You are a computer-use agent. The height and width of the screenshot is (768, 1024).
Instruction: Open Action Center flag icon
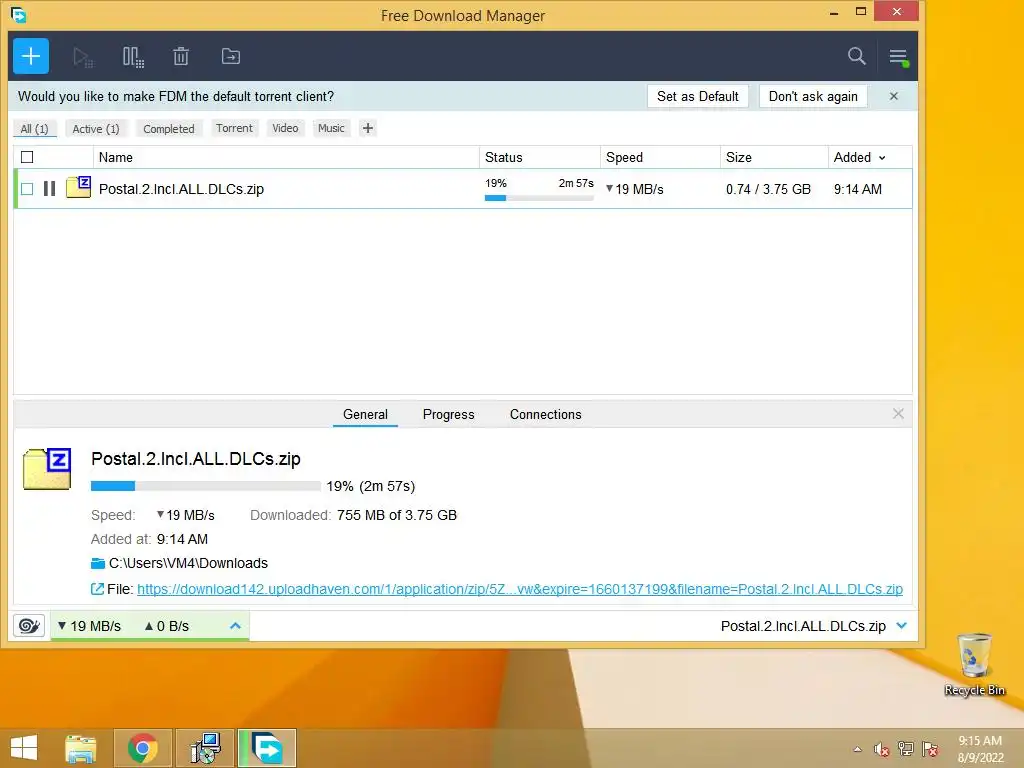coord(930,748)
